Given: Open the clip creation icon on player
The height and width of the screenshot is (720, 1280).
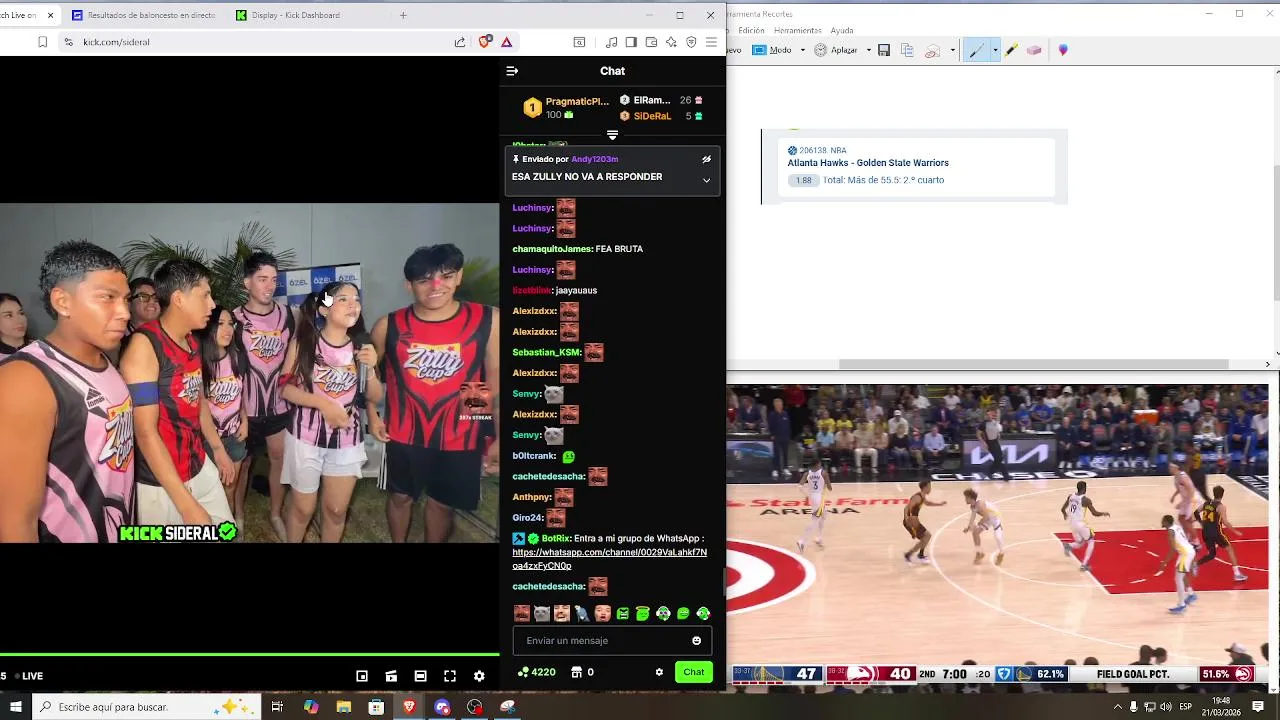Looking at the screenshot, I should (x=391, y=676).
